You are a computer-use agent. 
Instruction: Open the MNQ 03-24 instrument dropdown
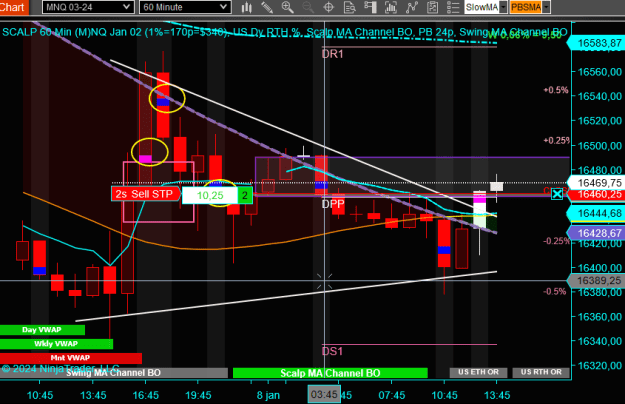pos(88,7)
